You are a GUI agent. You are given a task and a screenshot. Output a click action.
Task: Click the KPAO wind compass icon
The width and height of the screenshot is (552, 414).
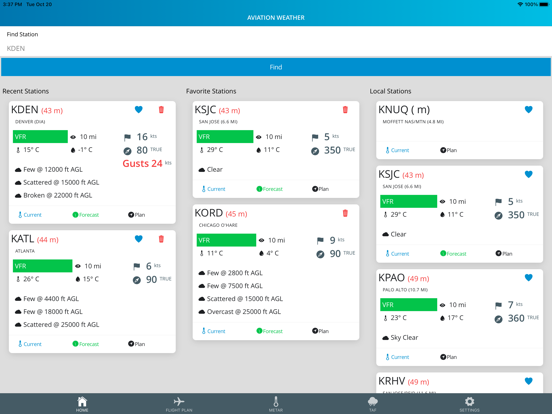(498, 319)
